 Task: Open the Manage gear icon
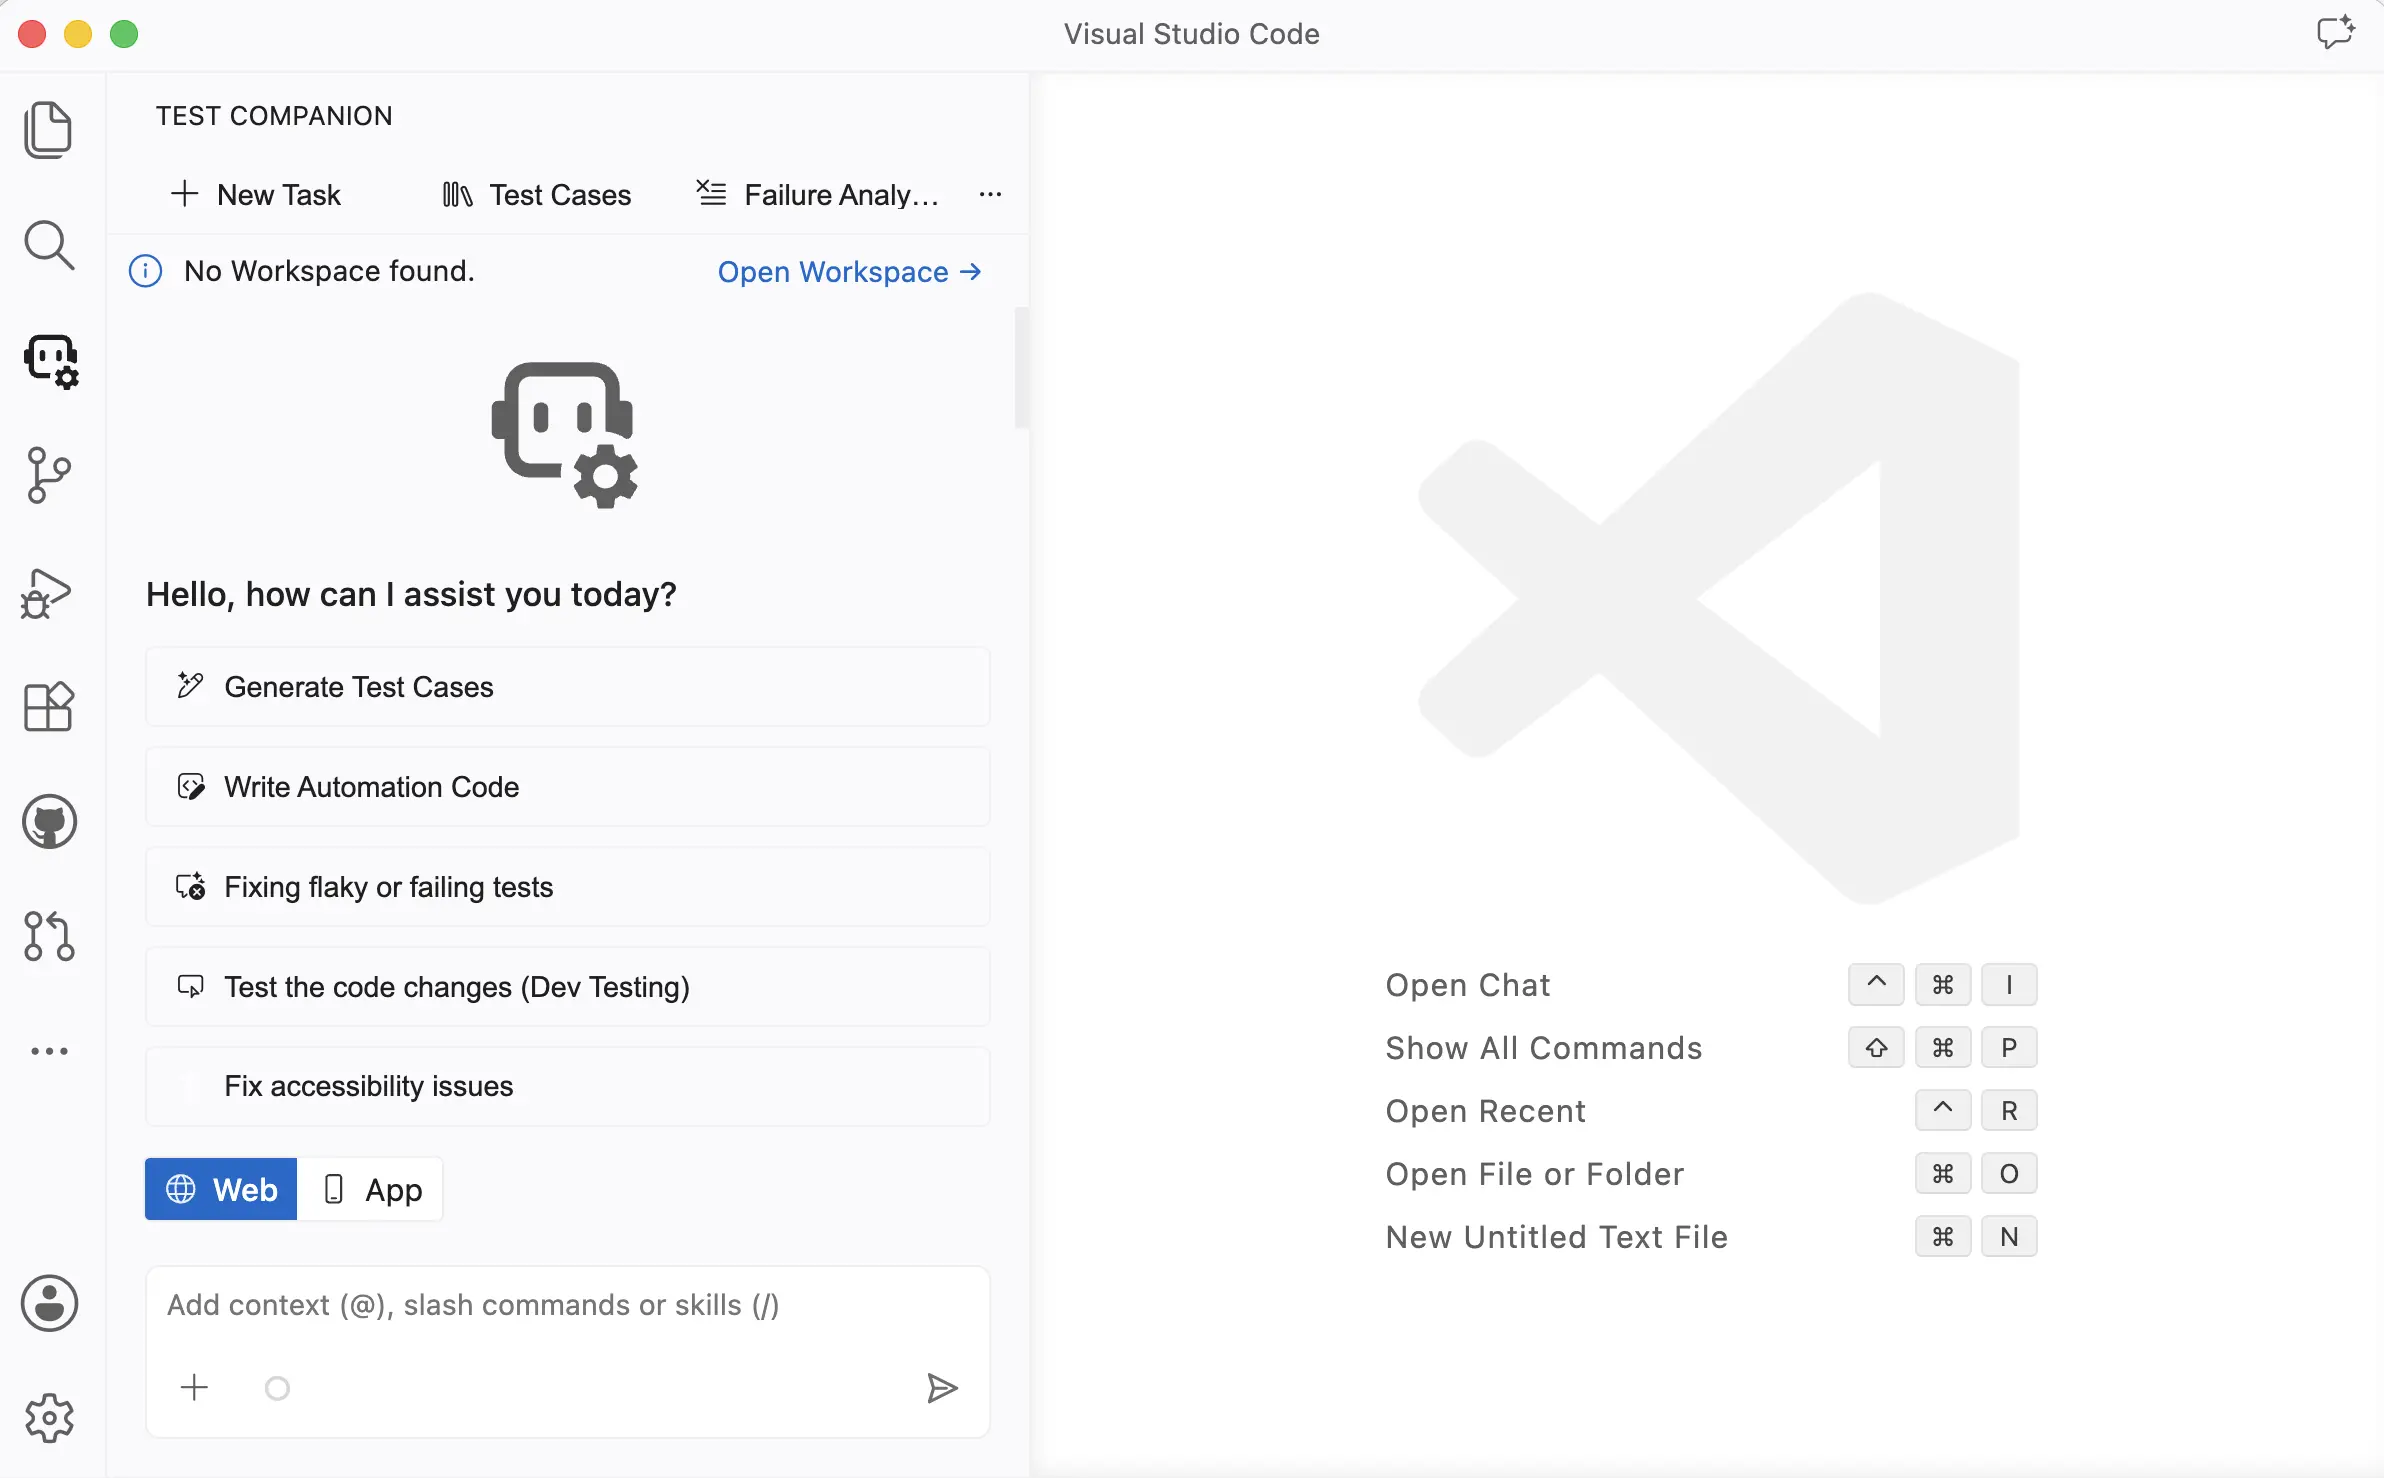tap(49, 1418)
